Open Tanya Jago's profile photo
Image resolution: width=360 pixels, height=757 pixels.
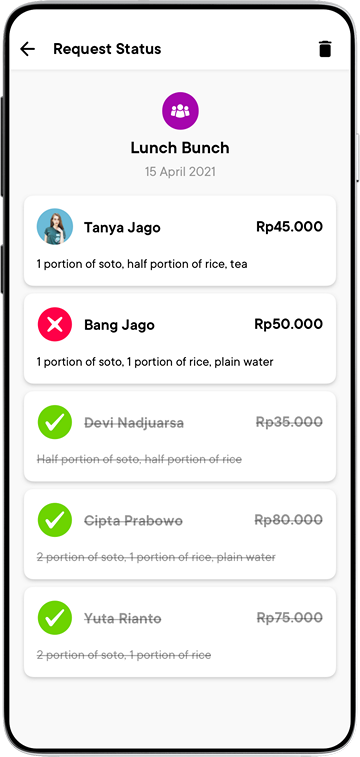[x=55, y=226]
